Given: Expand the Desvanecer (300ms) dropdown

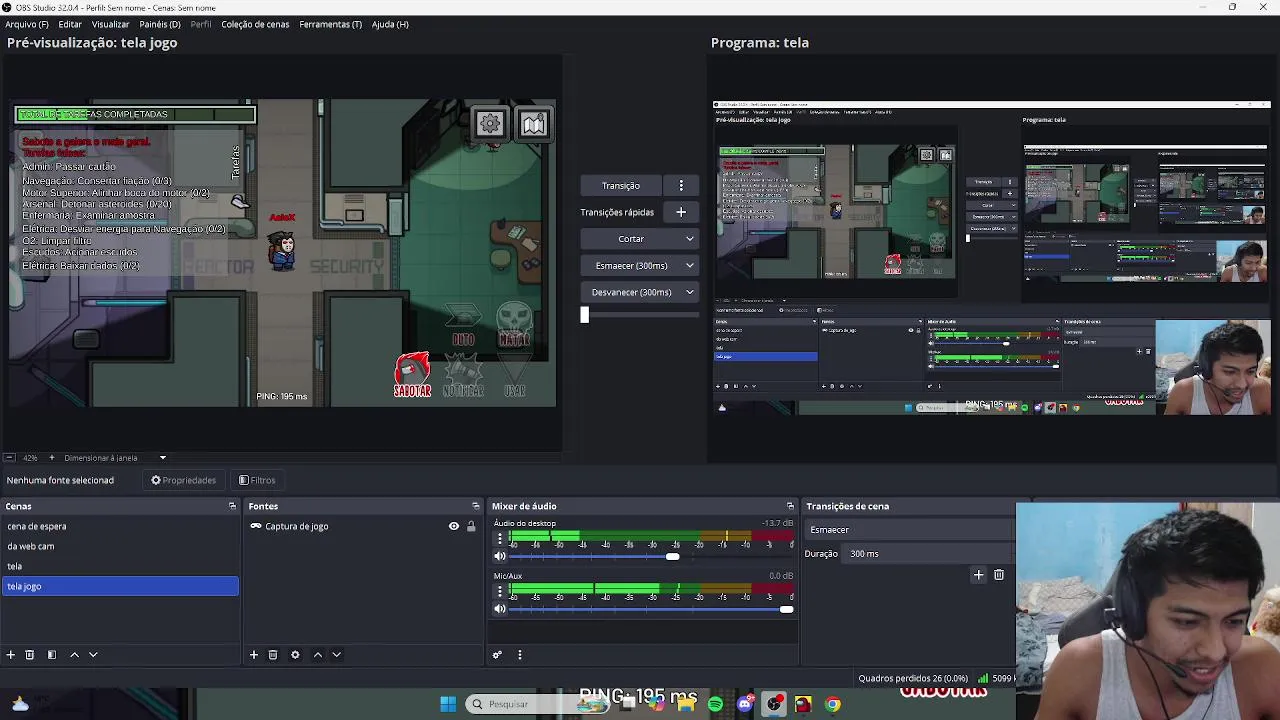Looking at the screenshot, I should [x=689, y=292].
